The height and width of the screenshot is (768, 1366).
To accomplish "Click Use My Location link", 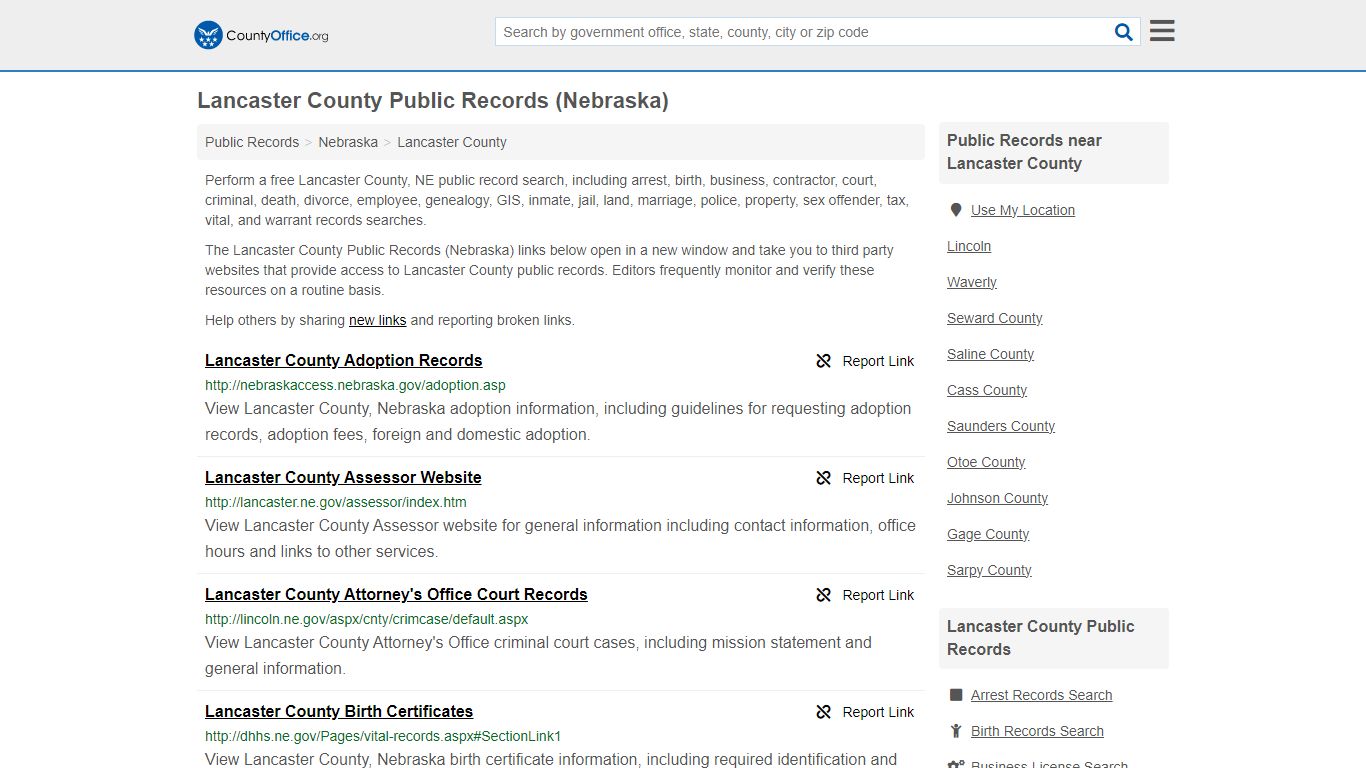I will [x=1023, y=210].
